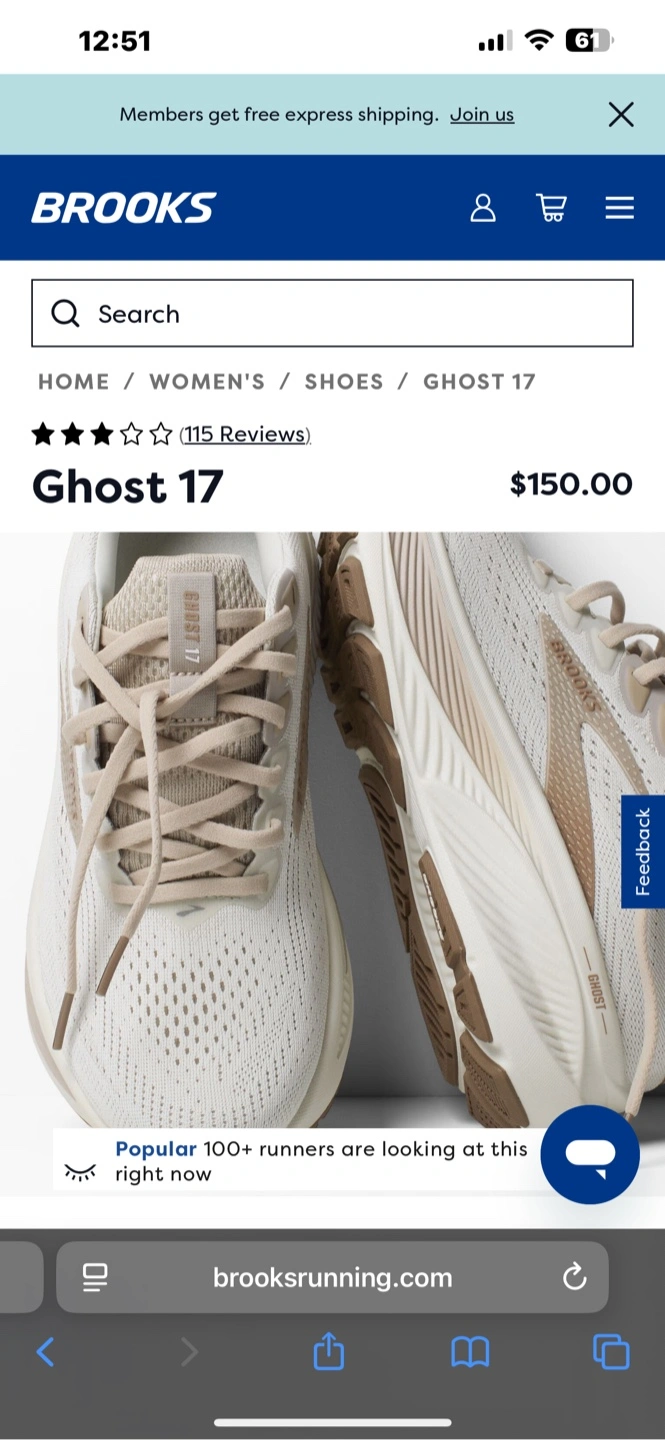Go to WOMEN'S breadcrumb
The width and height of the screenshot is (665, 1440).
[x=207, y=381]
